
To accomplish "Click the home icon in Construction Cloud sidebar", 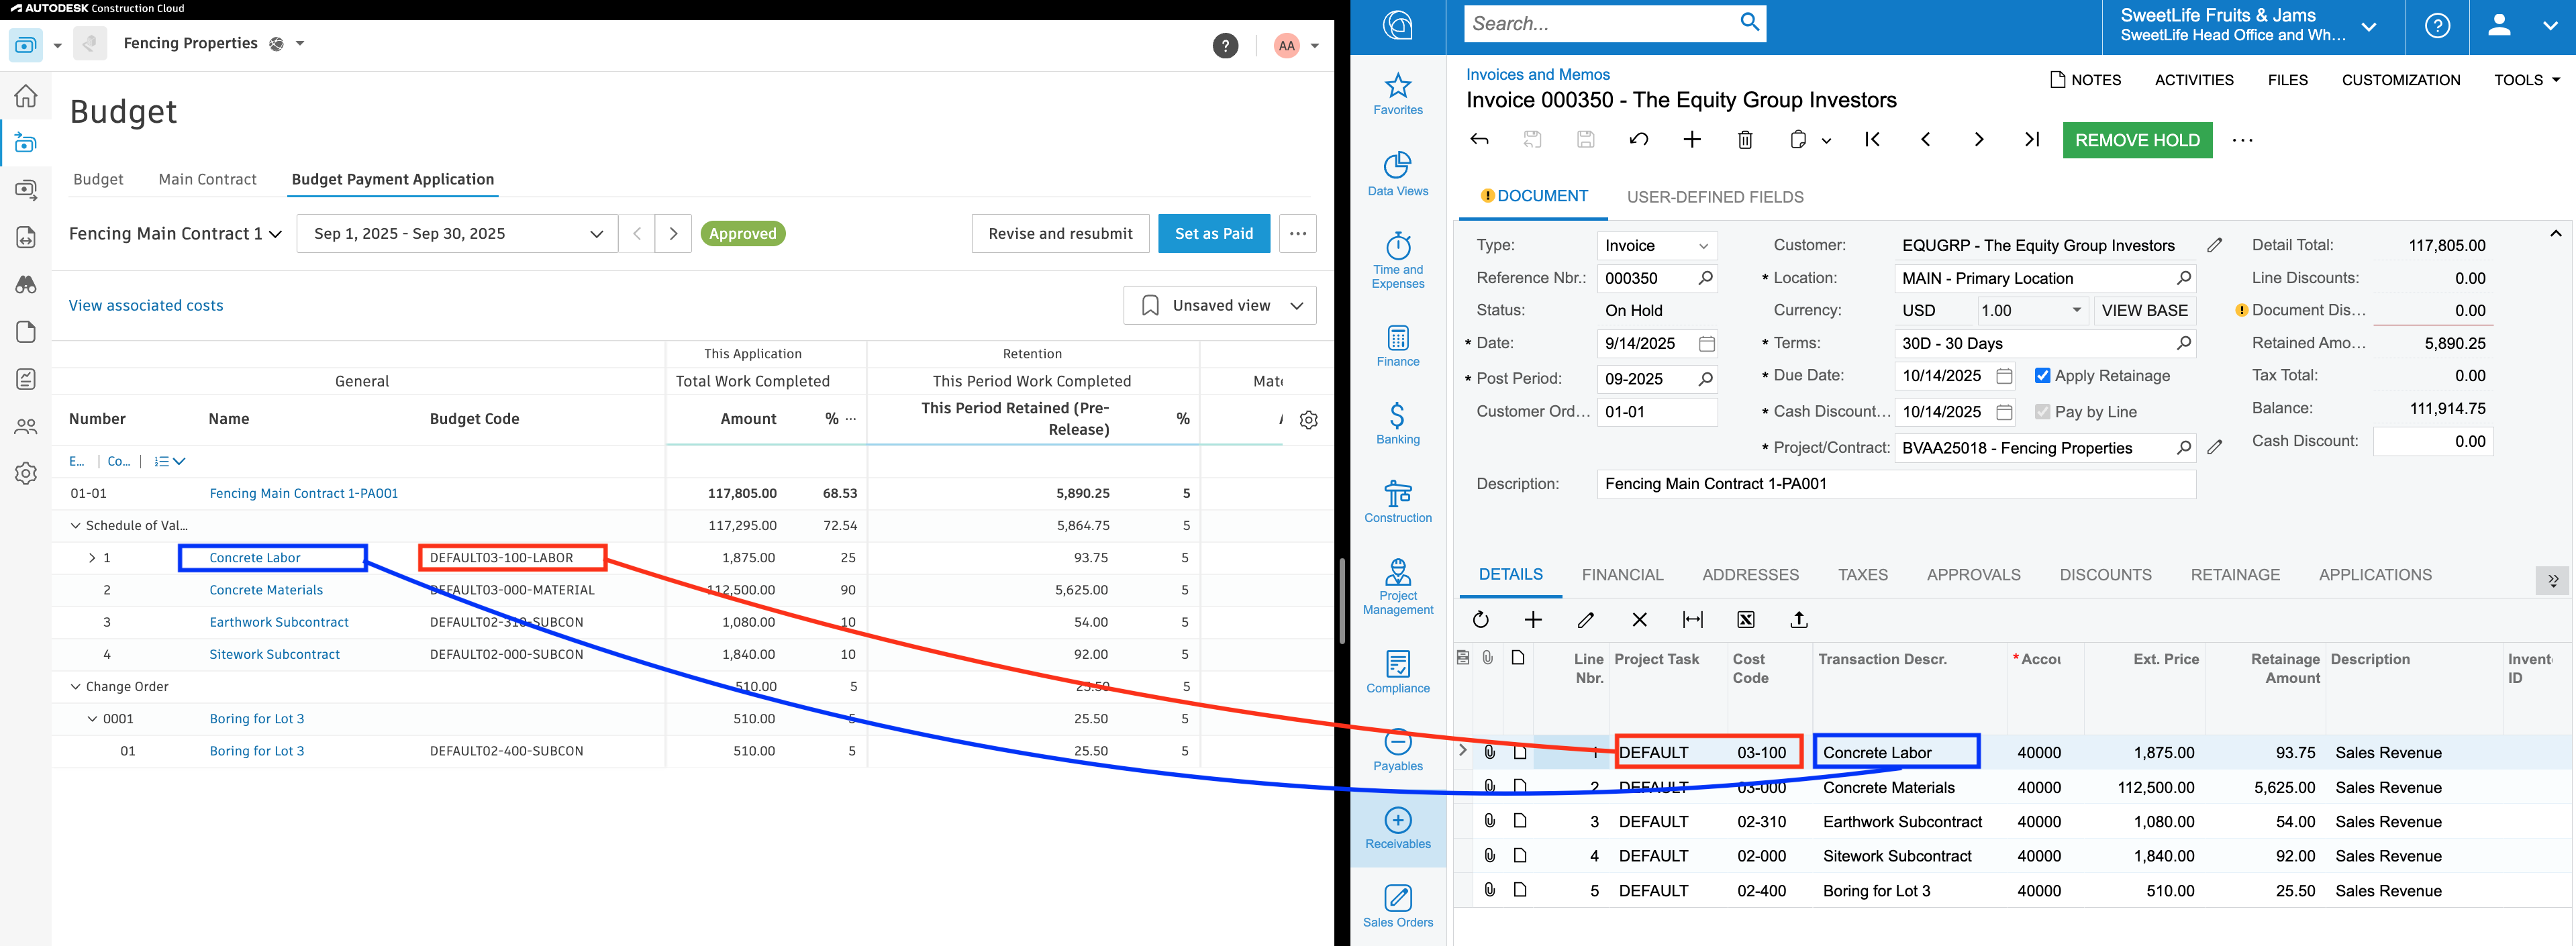I will coord(25,96).
